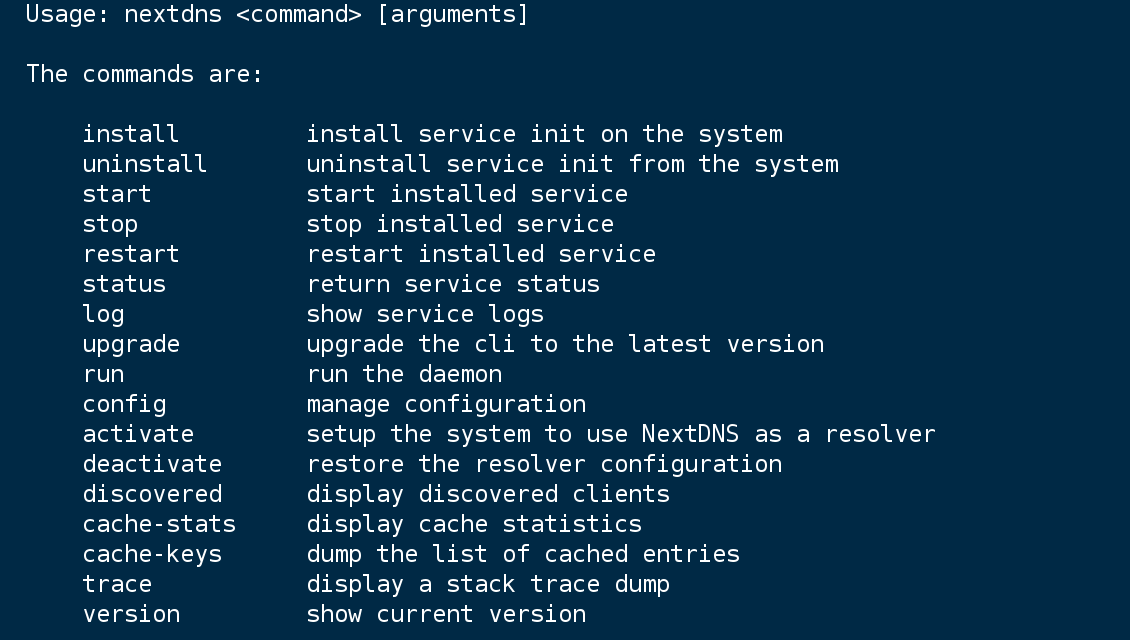Viewport: 1130px width, 640px height.
Task: Click the 'cache-stats' command name
Action: [159, 524]
